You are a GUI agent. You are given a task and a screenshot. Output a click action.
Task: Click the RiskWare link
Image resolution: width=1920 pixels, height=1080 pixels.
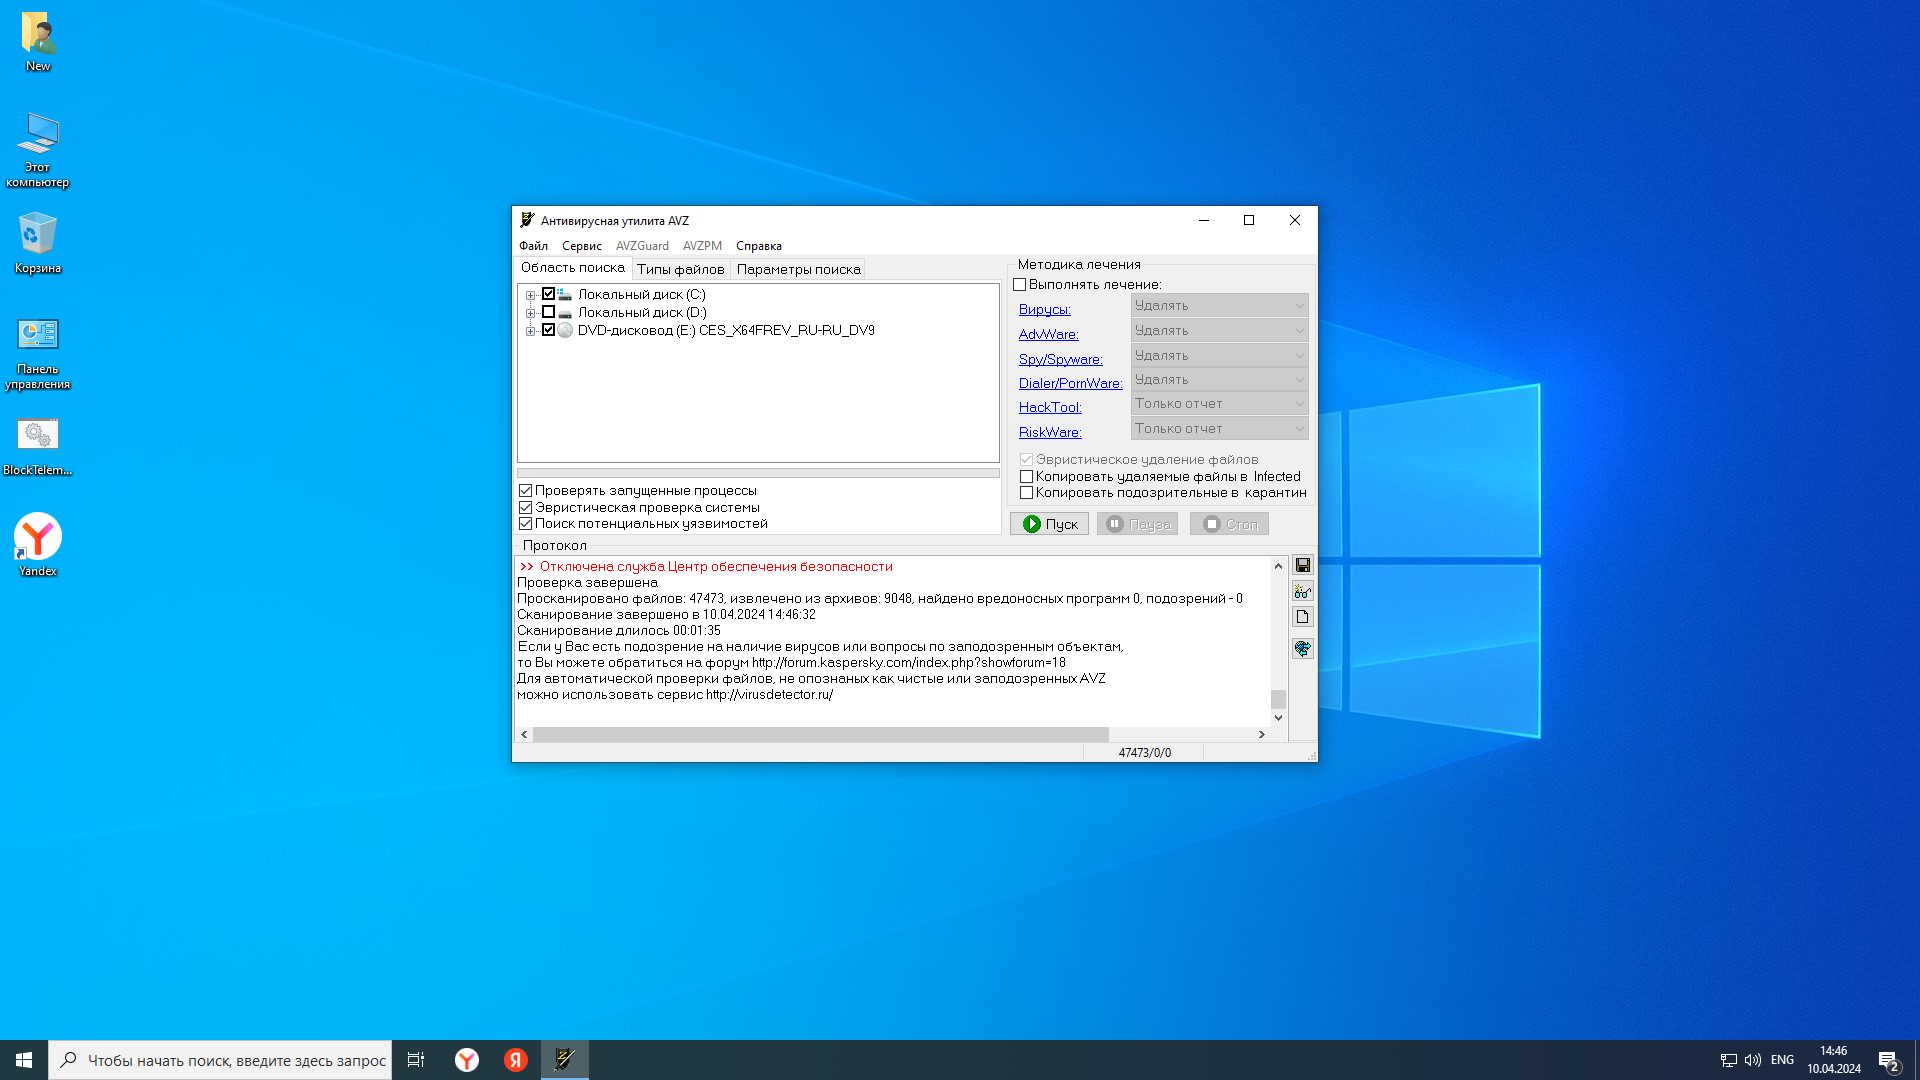click(1049, 432)
